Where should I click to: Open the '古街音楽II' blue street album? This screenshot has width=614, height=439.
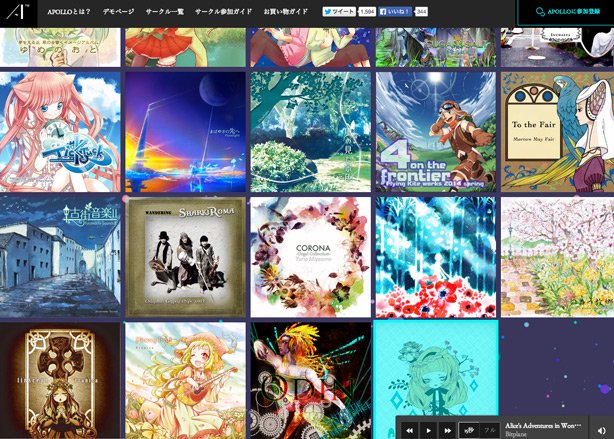60,257
